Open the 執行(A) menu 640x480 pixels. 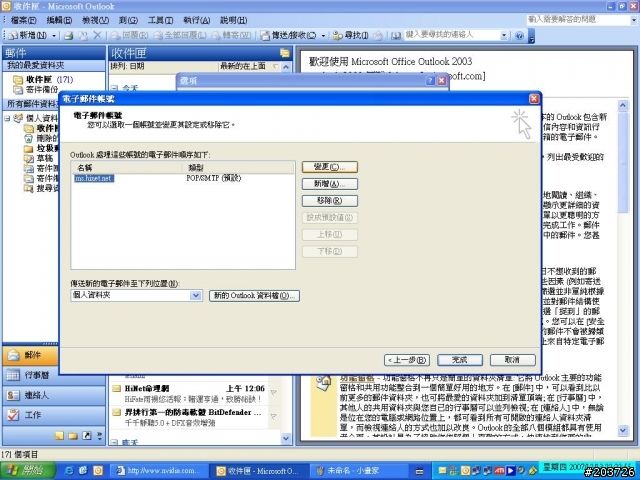tap(196, 20)
